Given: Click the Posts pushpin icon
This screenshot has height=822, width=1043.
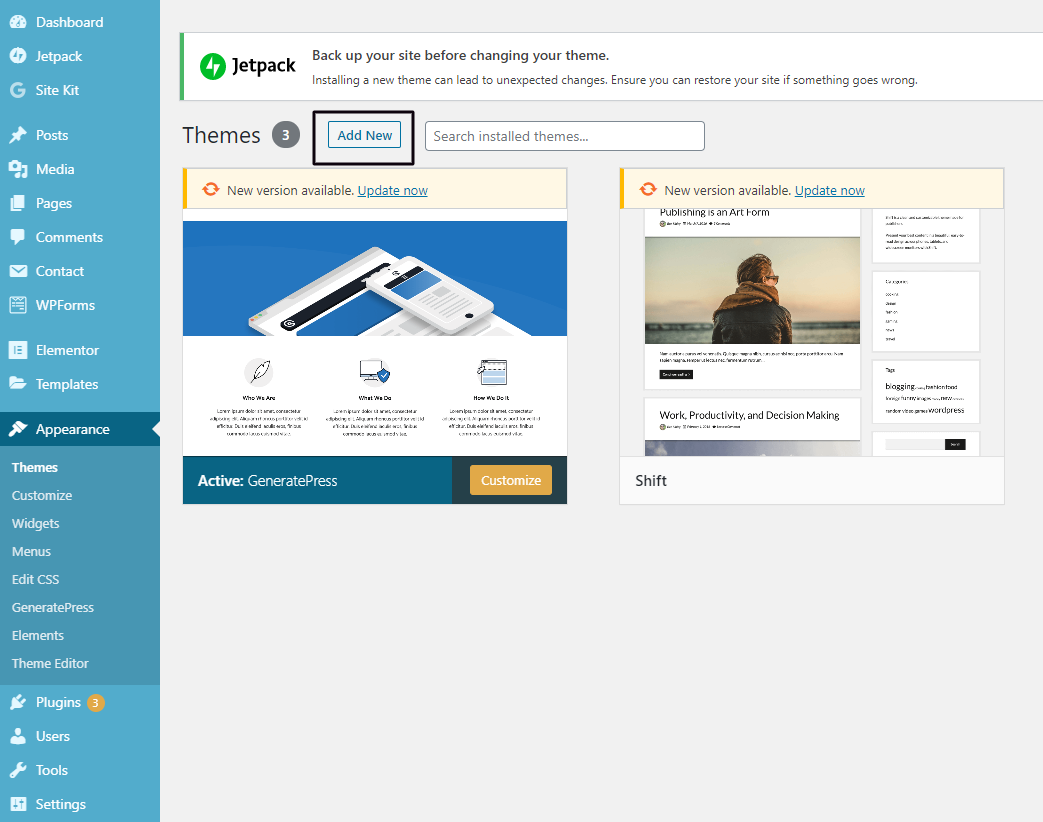Looking at the screenshot, I should point(18,135).
